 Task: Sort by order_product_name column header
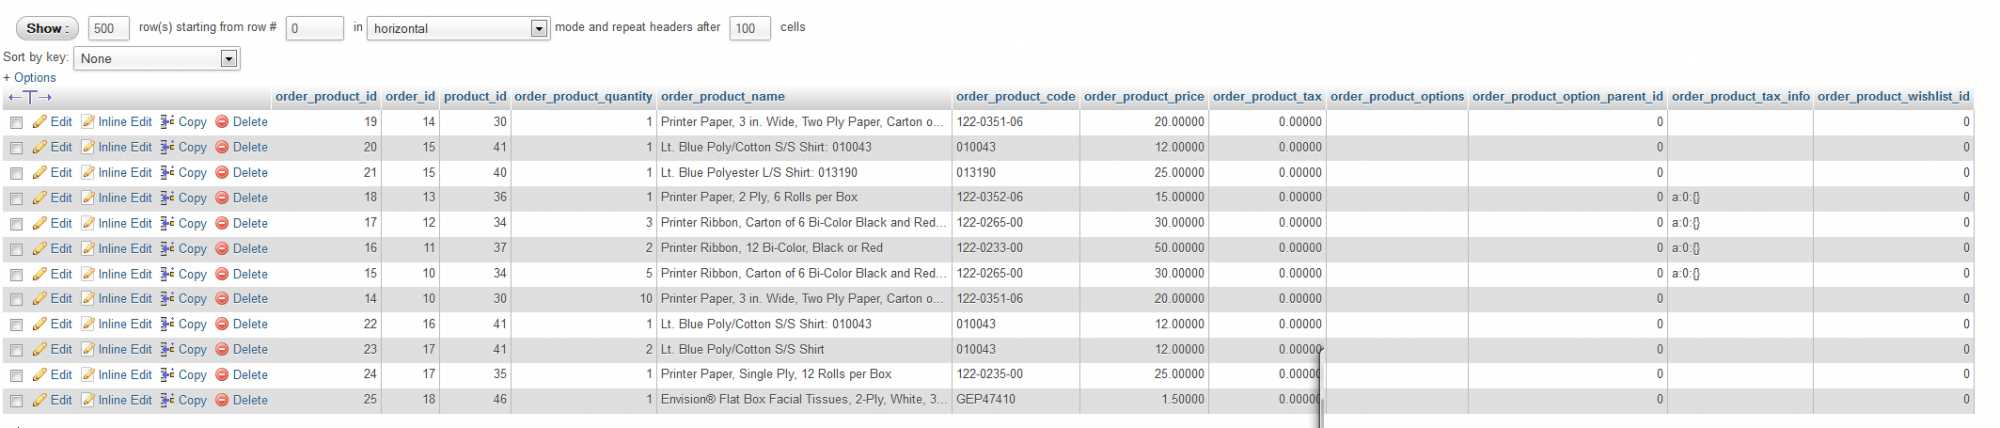723,97
